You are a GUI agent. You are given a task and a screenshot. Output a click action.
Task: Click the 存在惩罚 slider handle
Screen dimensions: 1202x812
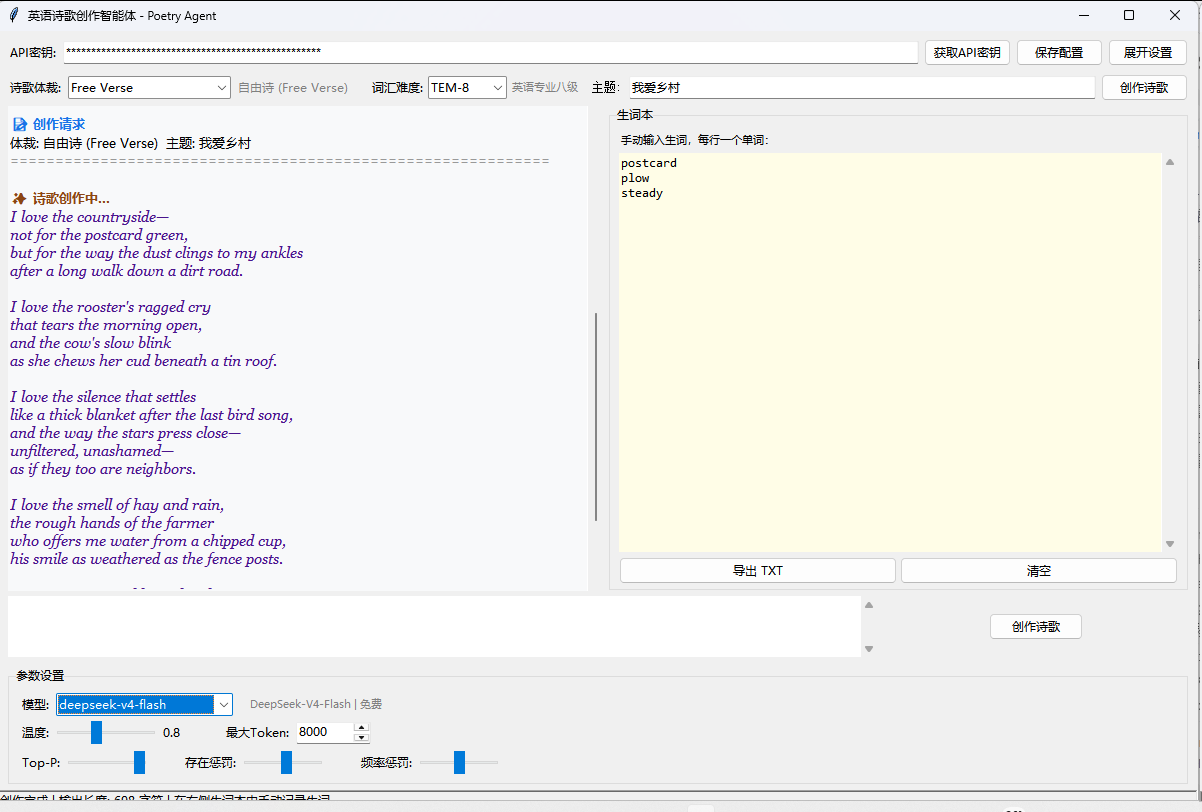click(286, 763)
